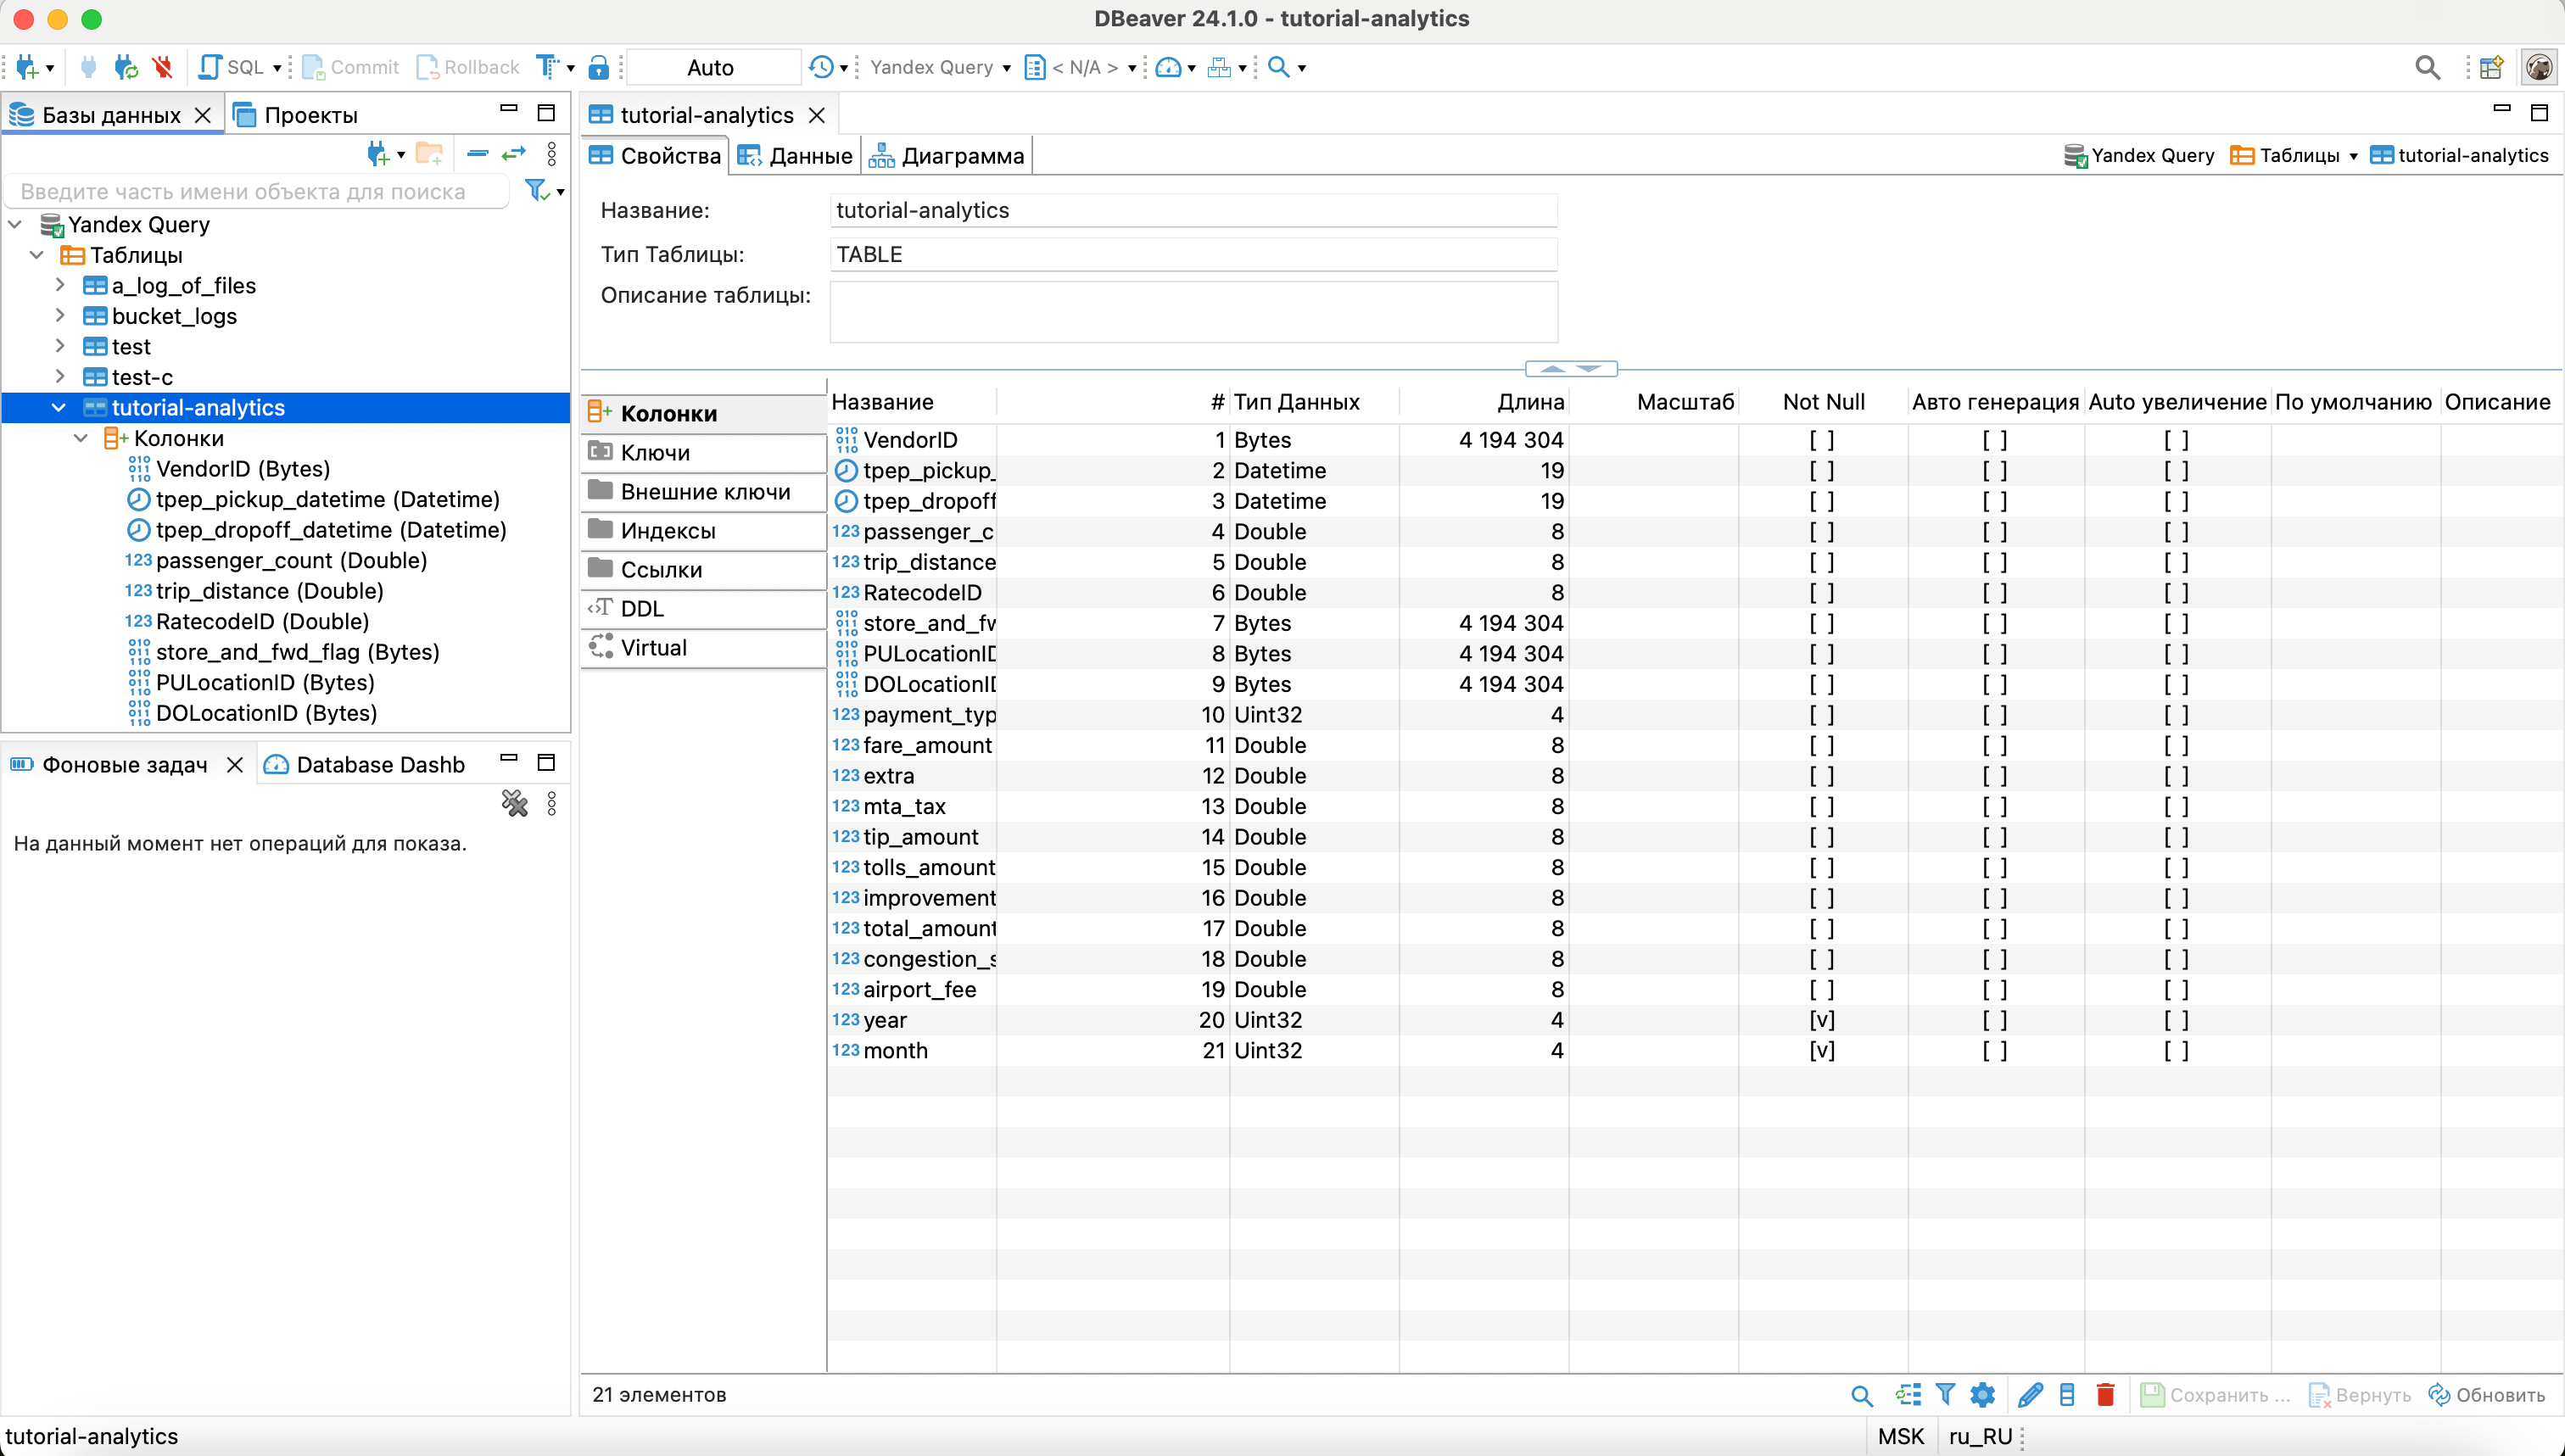This screenshot has height=1456, width=2565.
Task: Toggle Not Null checkbox for VendorID row
Action: click(x=1821, y=440)
